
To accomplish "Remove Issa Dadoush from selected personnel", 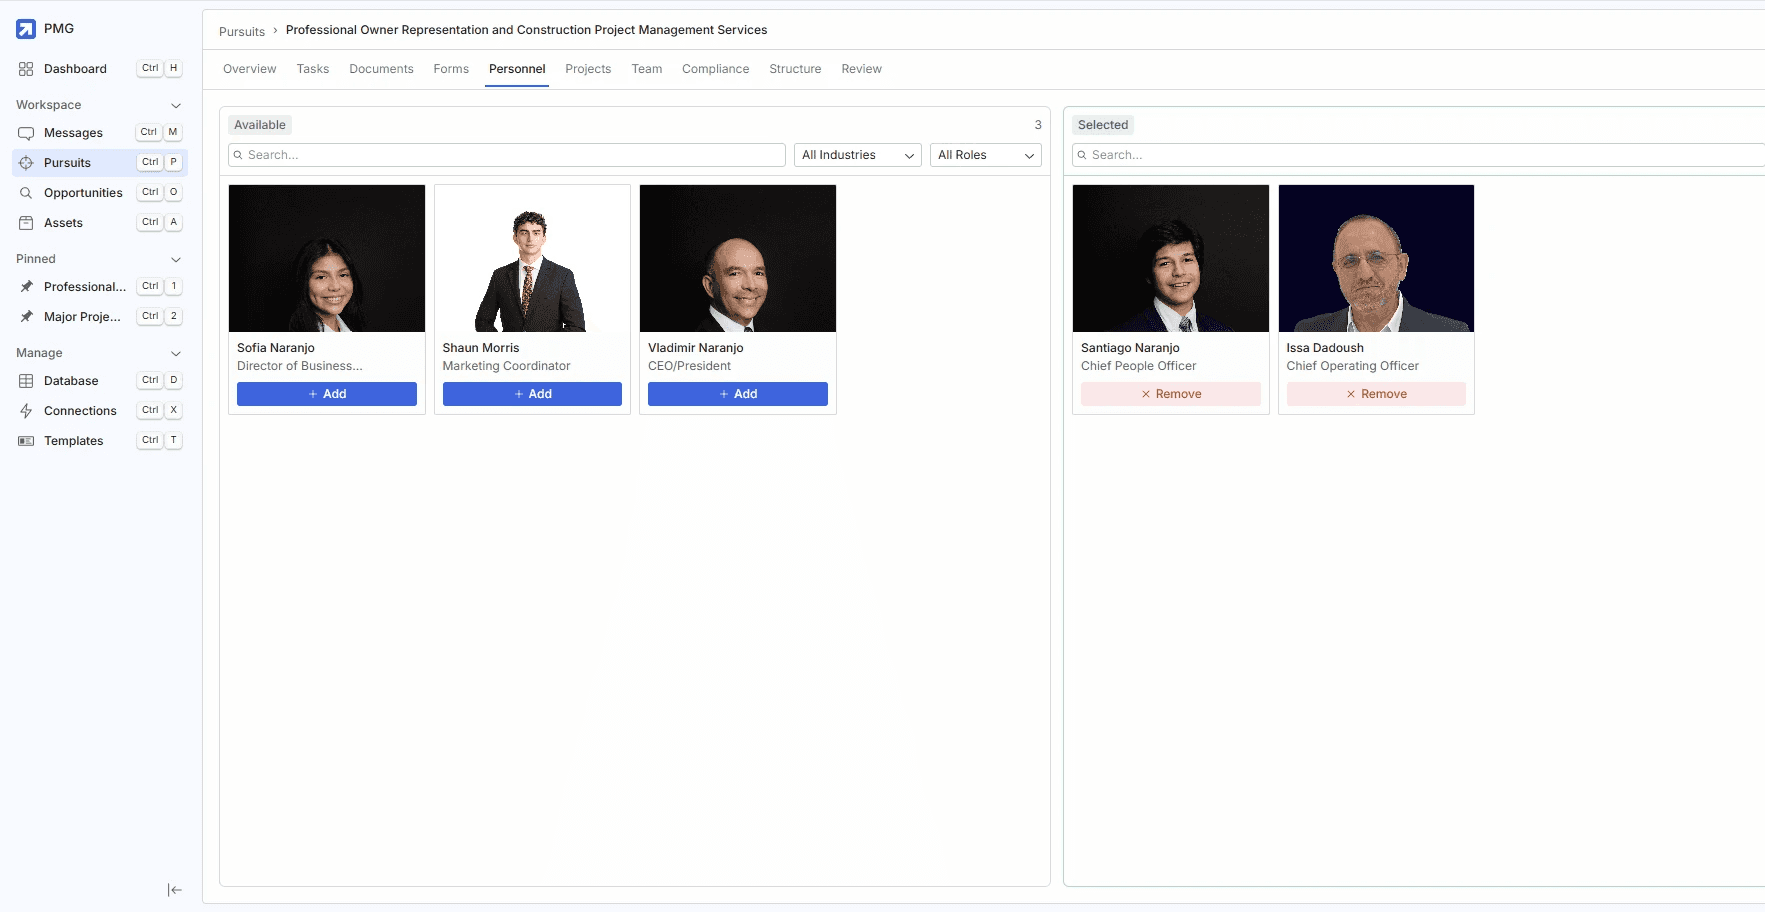I will [1376, 394].
